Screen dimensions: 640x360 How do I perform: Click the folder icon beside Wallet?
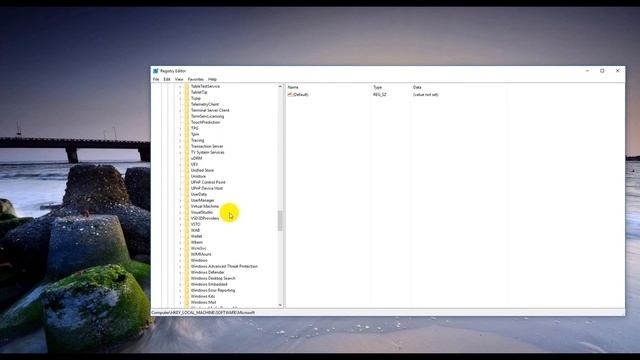coord(187,236)
